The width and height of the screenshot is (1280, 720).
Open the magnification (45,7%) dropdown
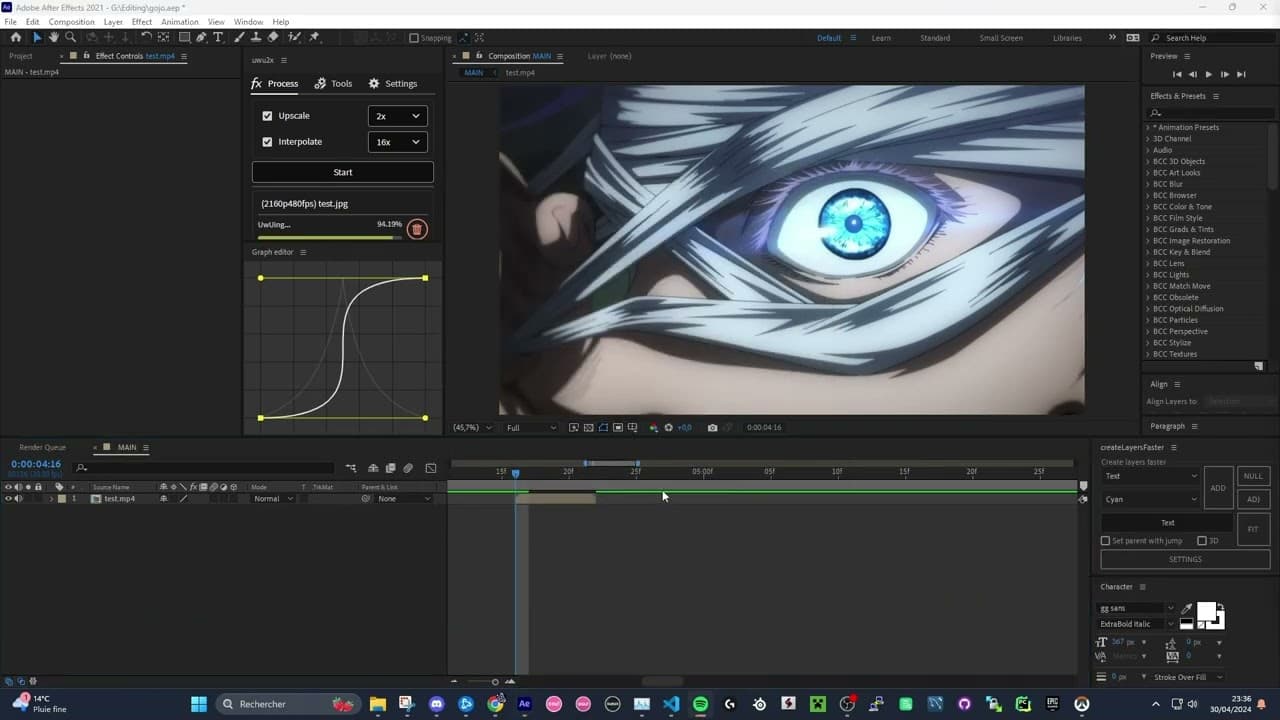pos(472,427)
